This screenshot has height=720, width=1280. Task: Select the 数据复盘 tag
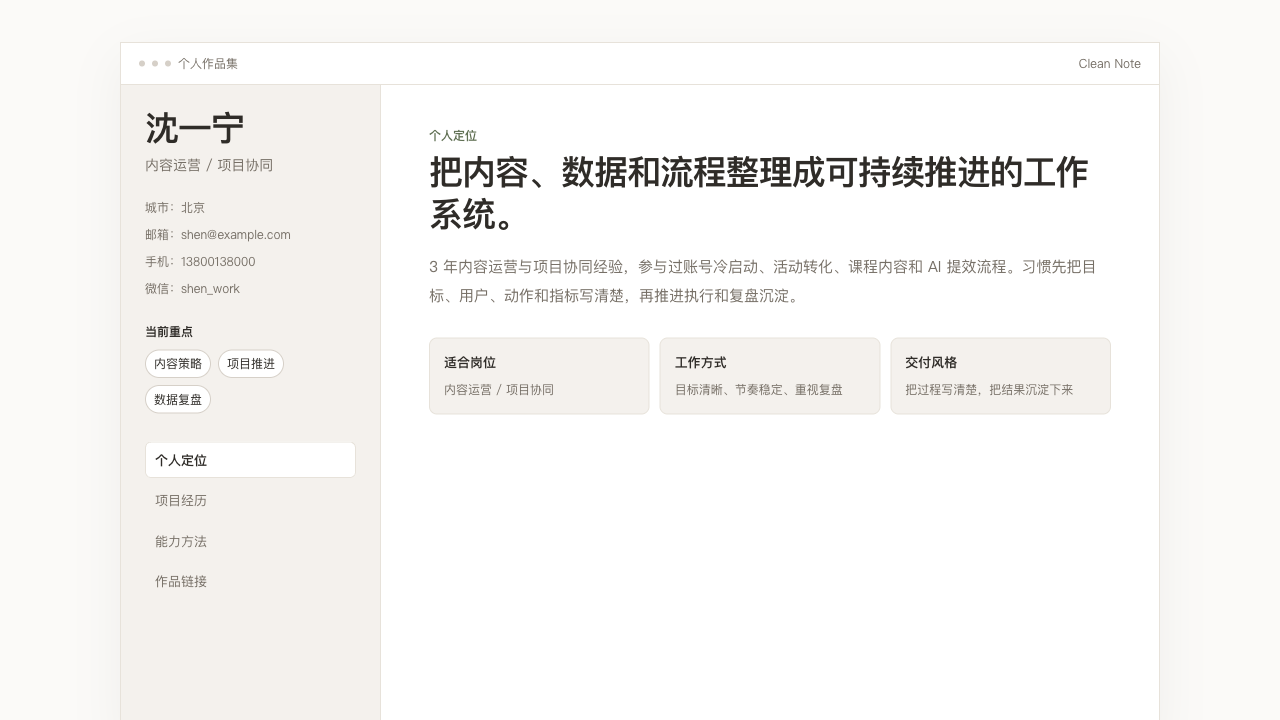pos(178,399)
